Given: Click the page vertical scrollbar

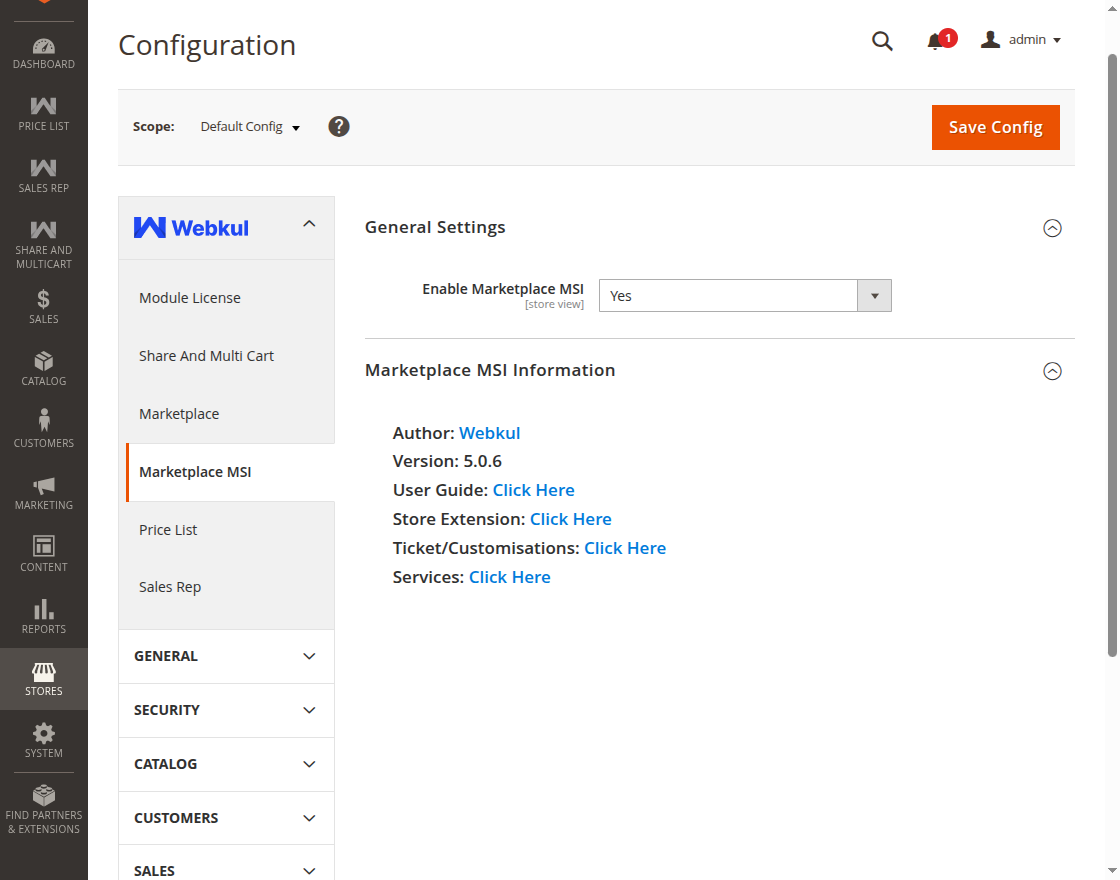Looking at the screenshot, I should [x=1112, y=355].
